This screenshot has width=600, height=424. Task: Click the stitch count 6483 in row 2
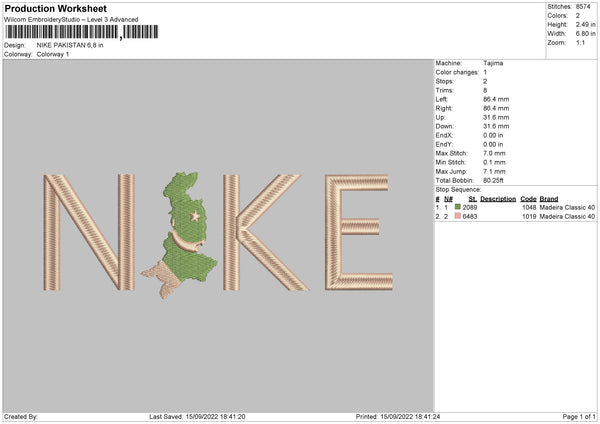coord(470,217)
